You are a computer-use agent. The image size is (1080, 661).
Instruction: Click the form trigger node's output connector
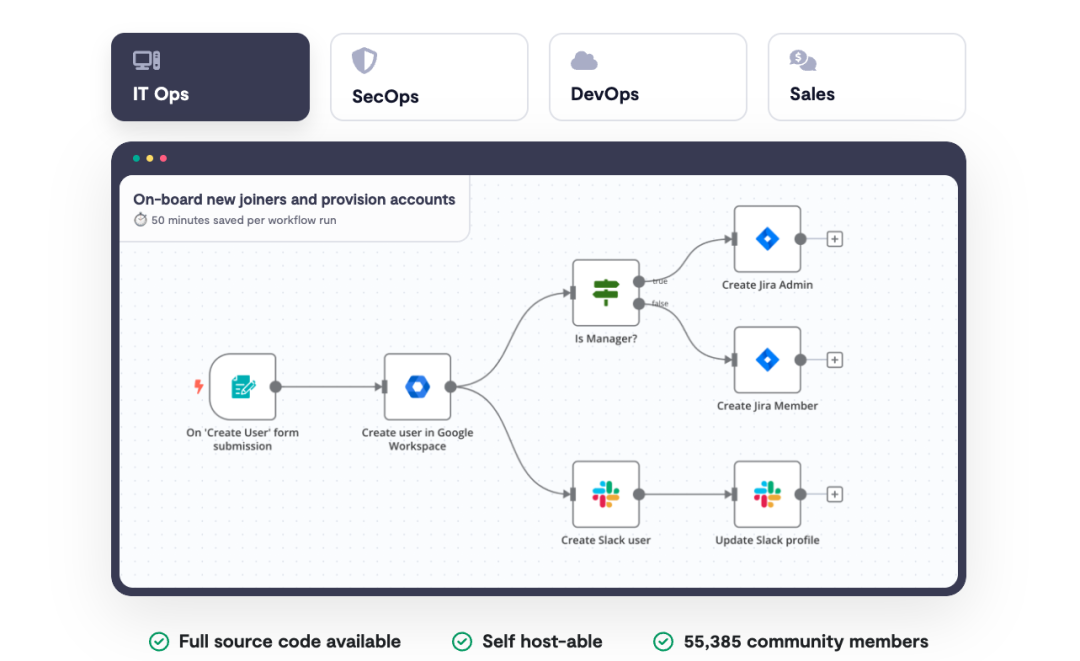click(276, 387)
